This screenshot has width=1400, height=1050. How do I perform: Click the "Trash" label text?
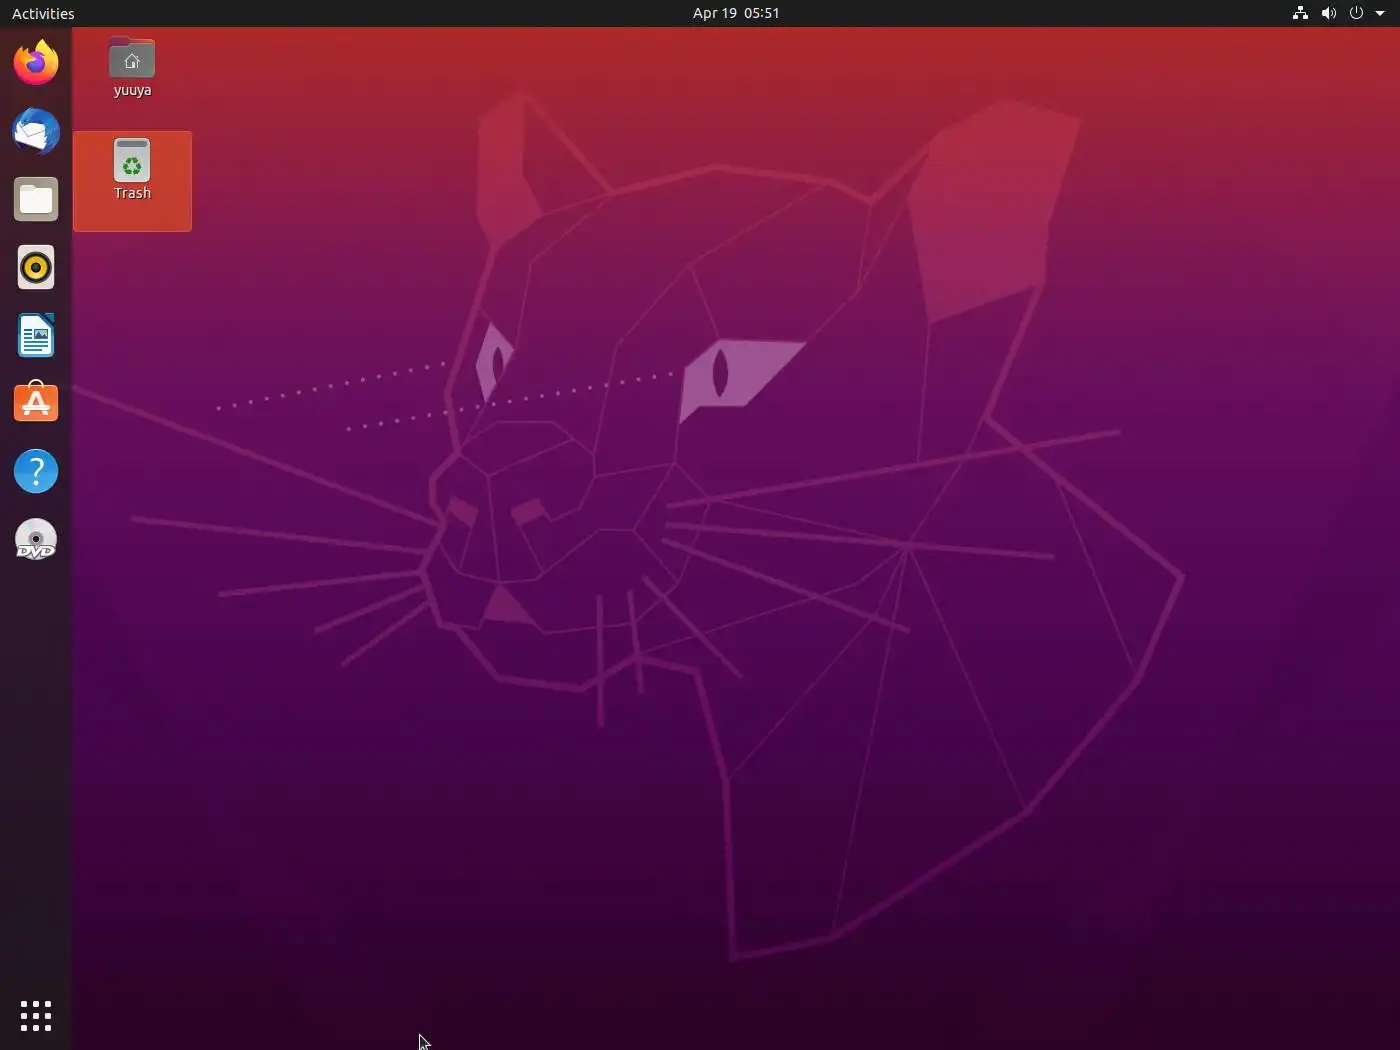tap(132, 193)
